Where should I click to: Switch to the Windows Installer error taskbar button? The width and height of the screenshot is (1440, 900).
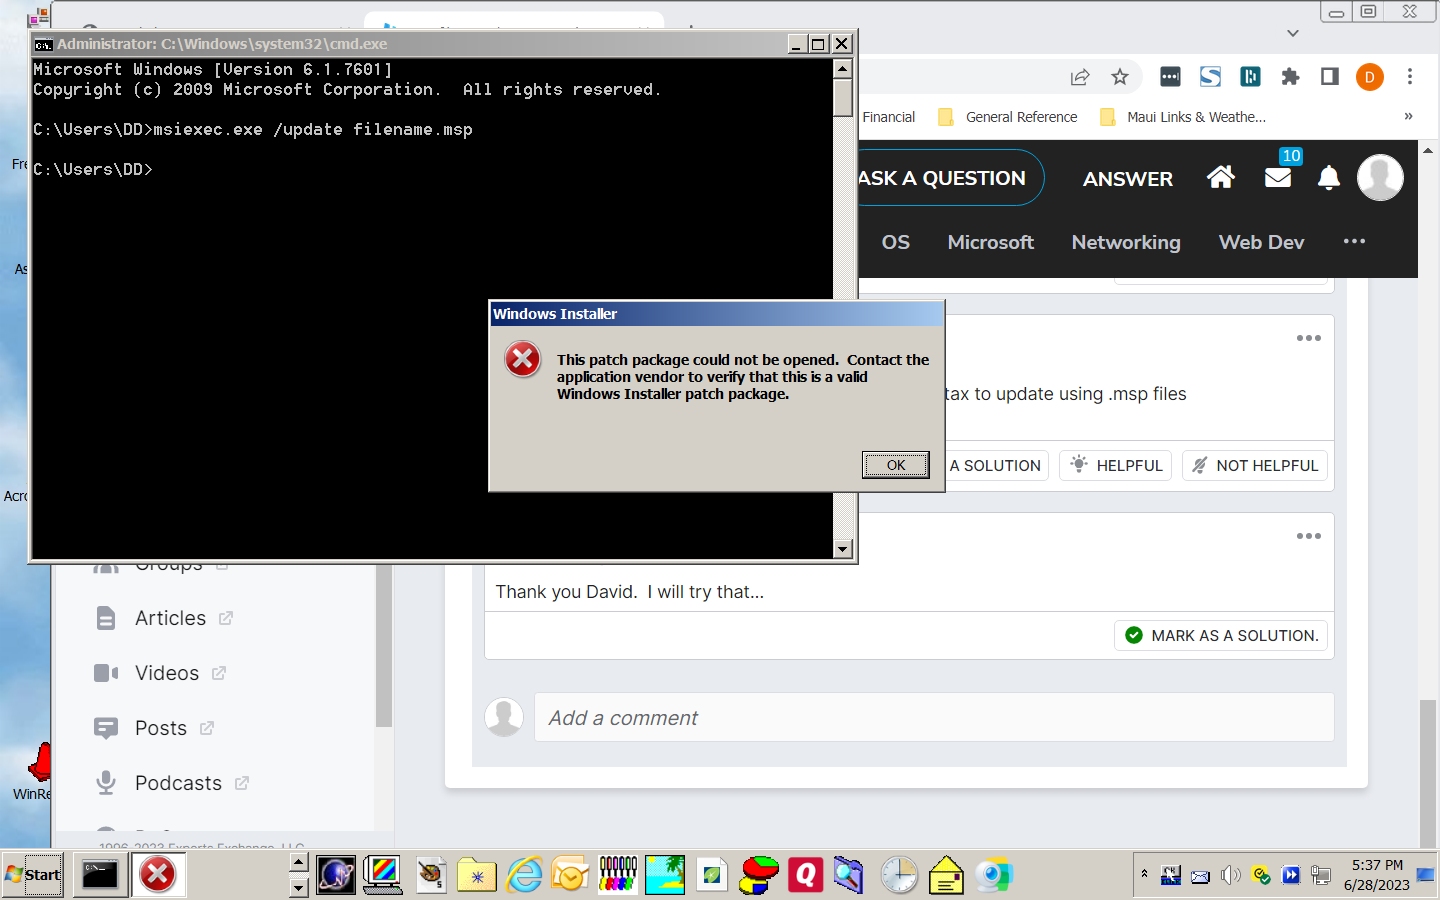(x=157, y=875)
